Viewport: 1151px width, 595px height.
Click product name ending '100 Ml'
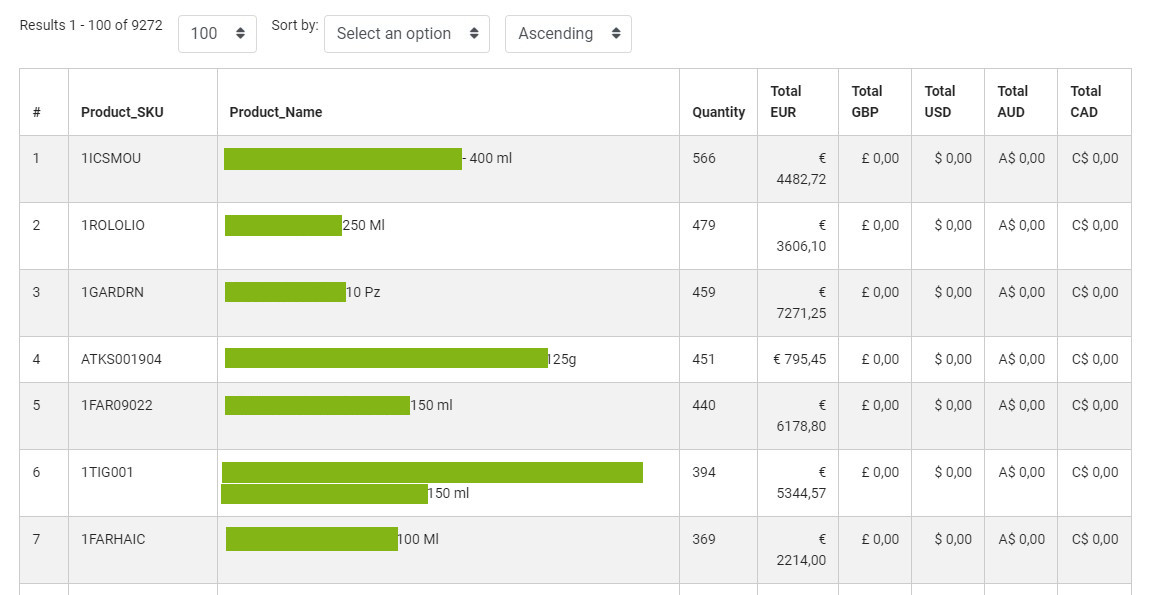point(332,539)
